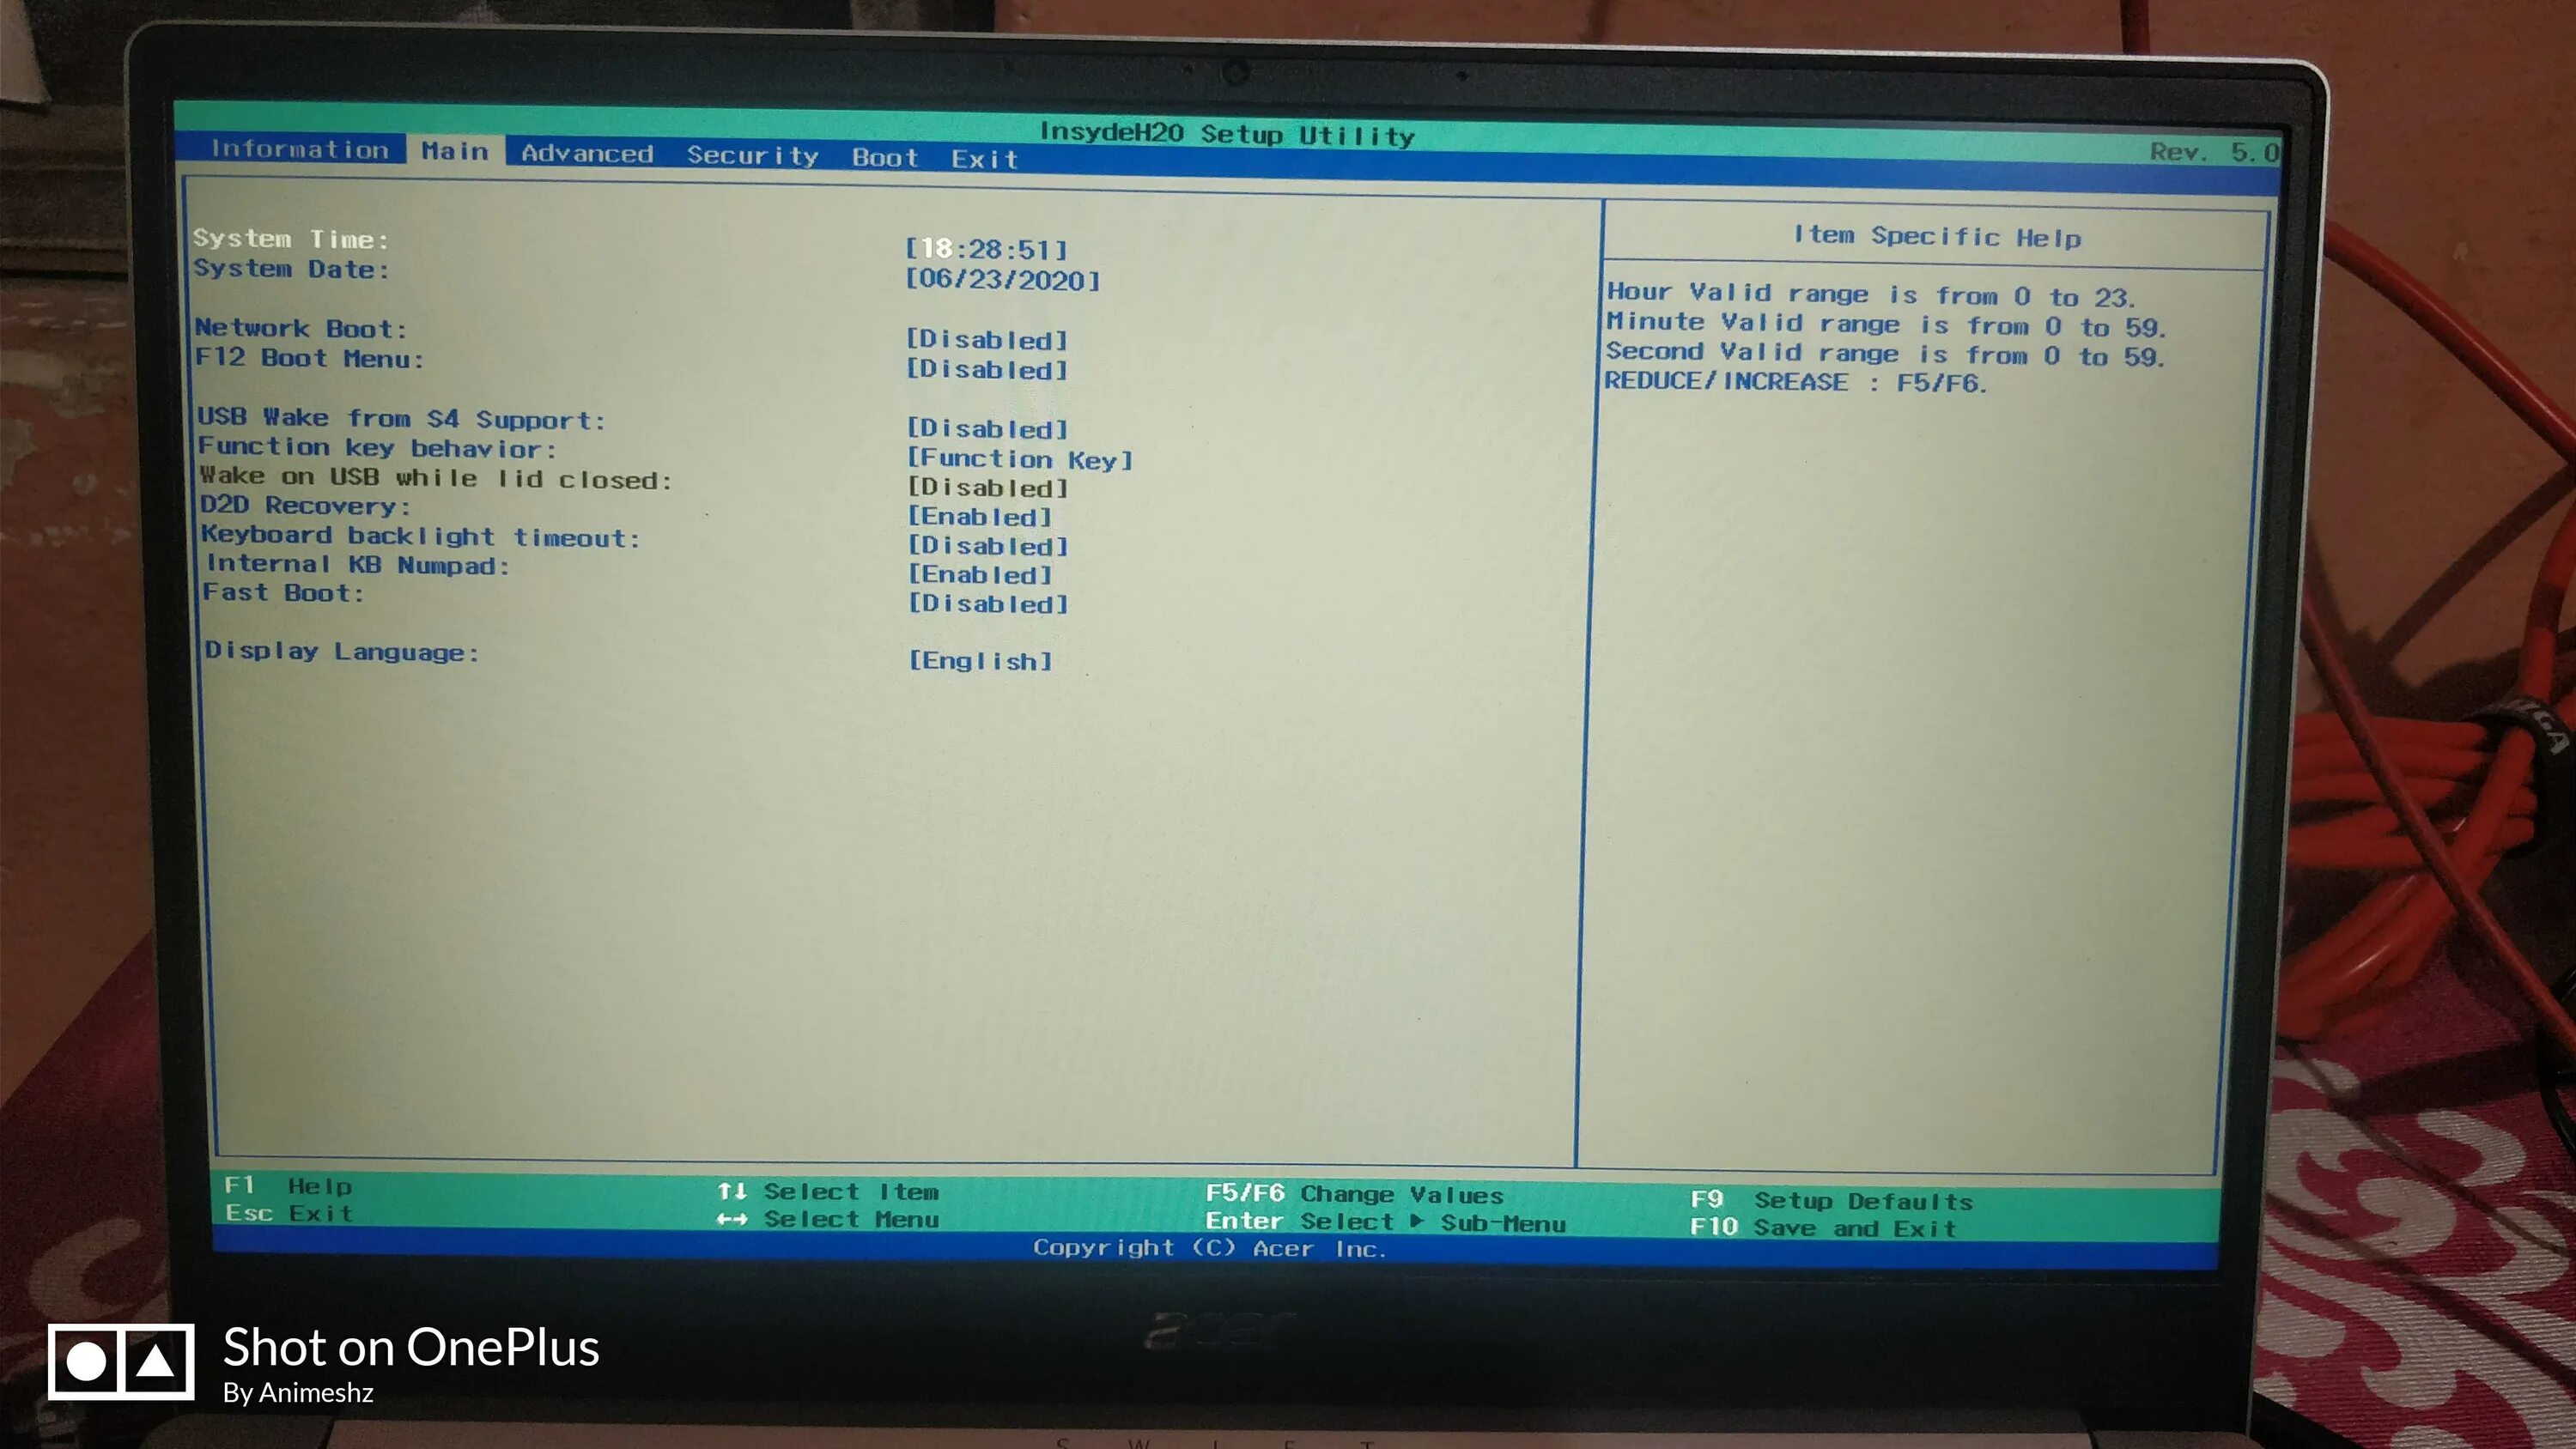Enable USB Wake from S4 Support
Viewport: 2576px width, 1449px height.
tap(987, 428)
